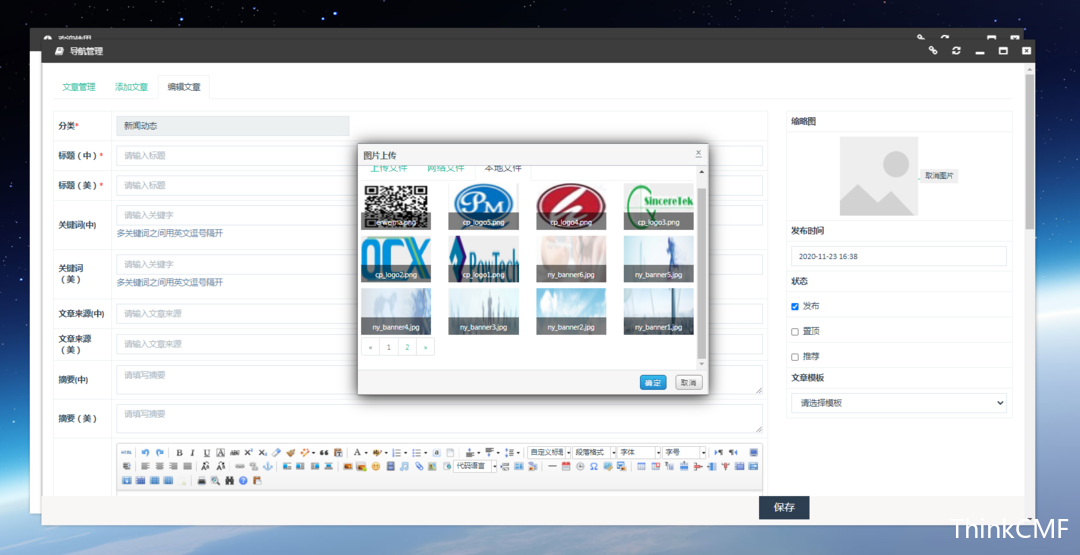
Task: Click the 保存 save button
Action: [x=784, y=507]
